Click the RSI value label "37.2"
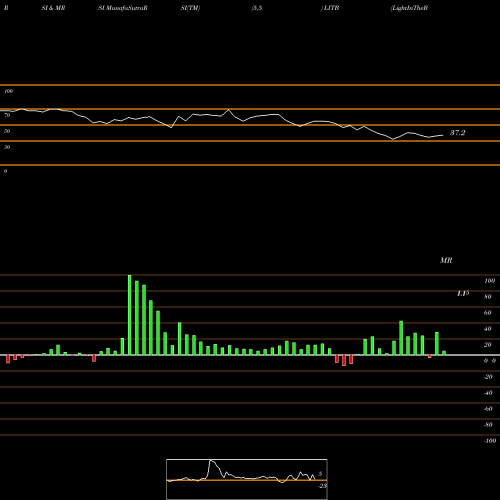 pyautogui.click(x=458, y=133)
